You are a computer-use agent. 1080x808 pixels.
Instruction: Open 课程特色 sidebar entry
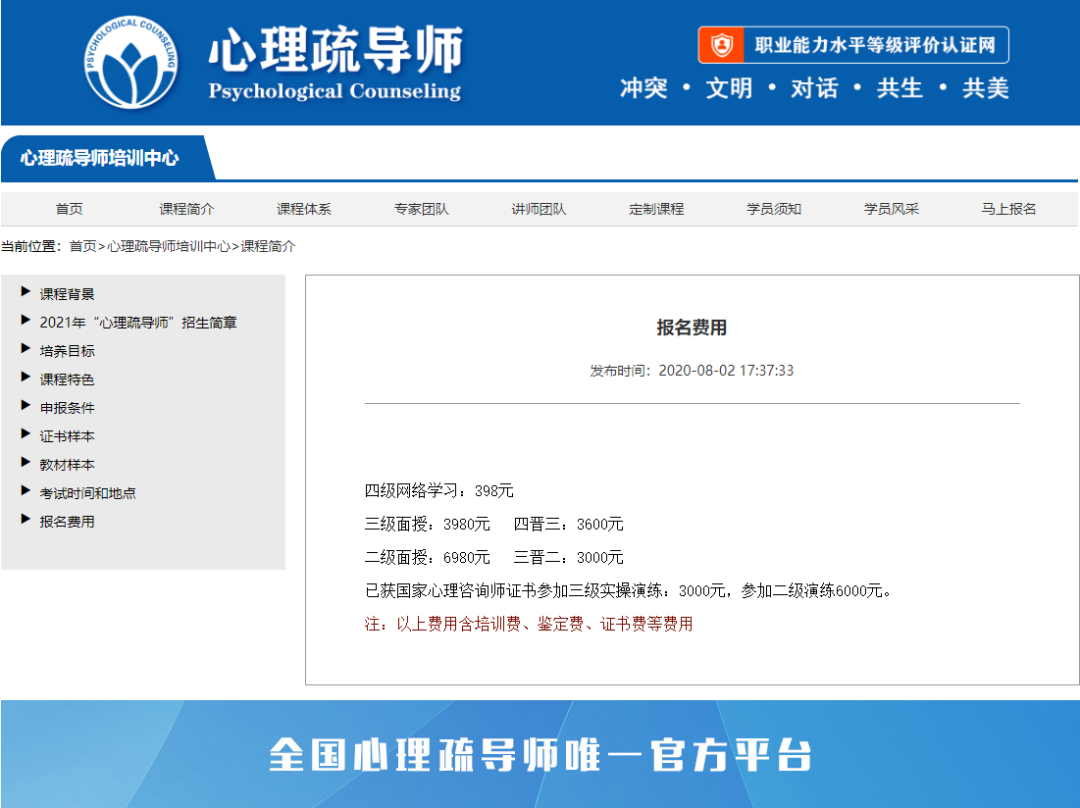click(x=67, y=380)
